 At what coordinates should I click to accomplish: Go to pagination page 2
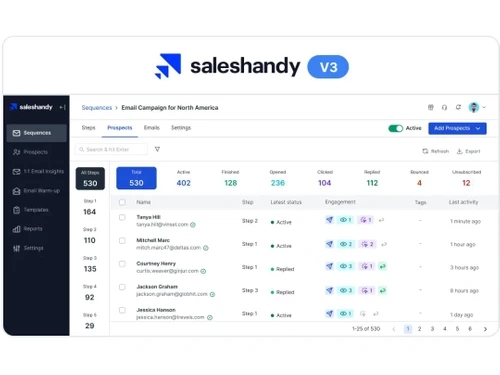(x=420, y=329)
